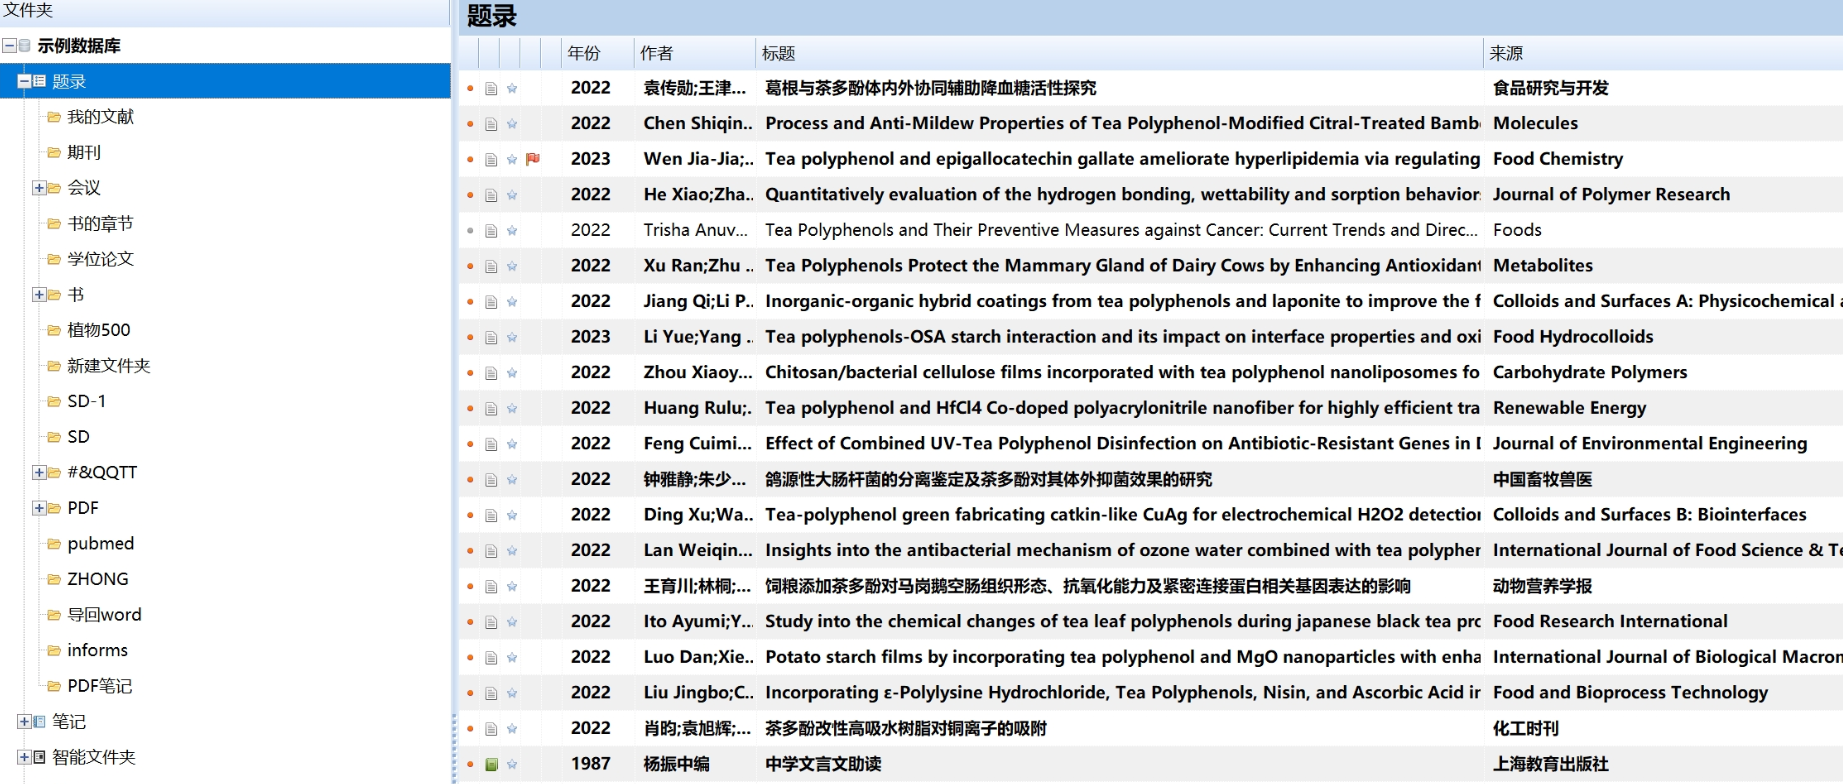
Task: Collapse the 示例数据库 root node
Action: (x=9, y=46)
